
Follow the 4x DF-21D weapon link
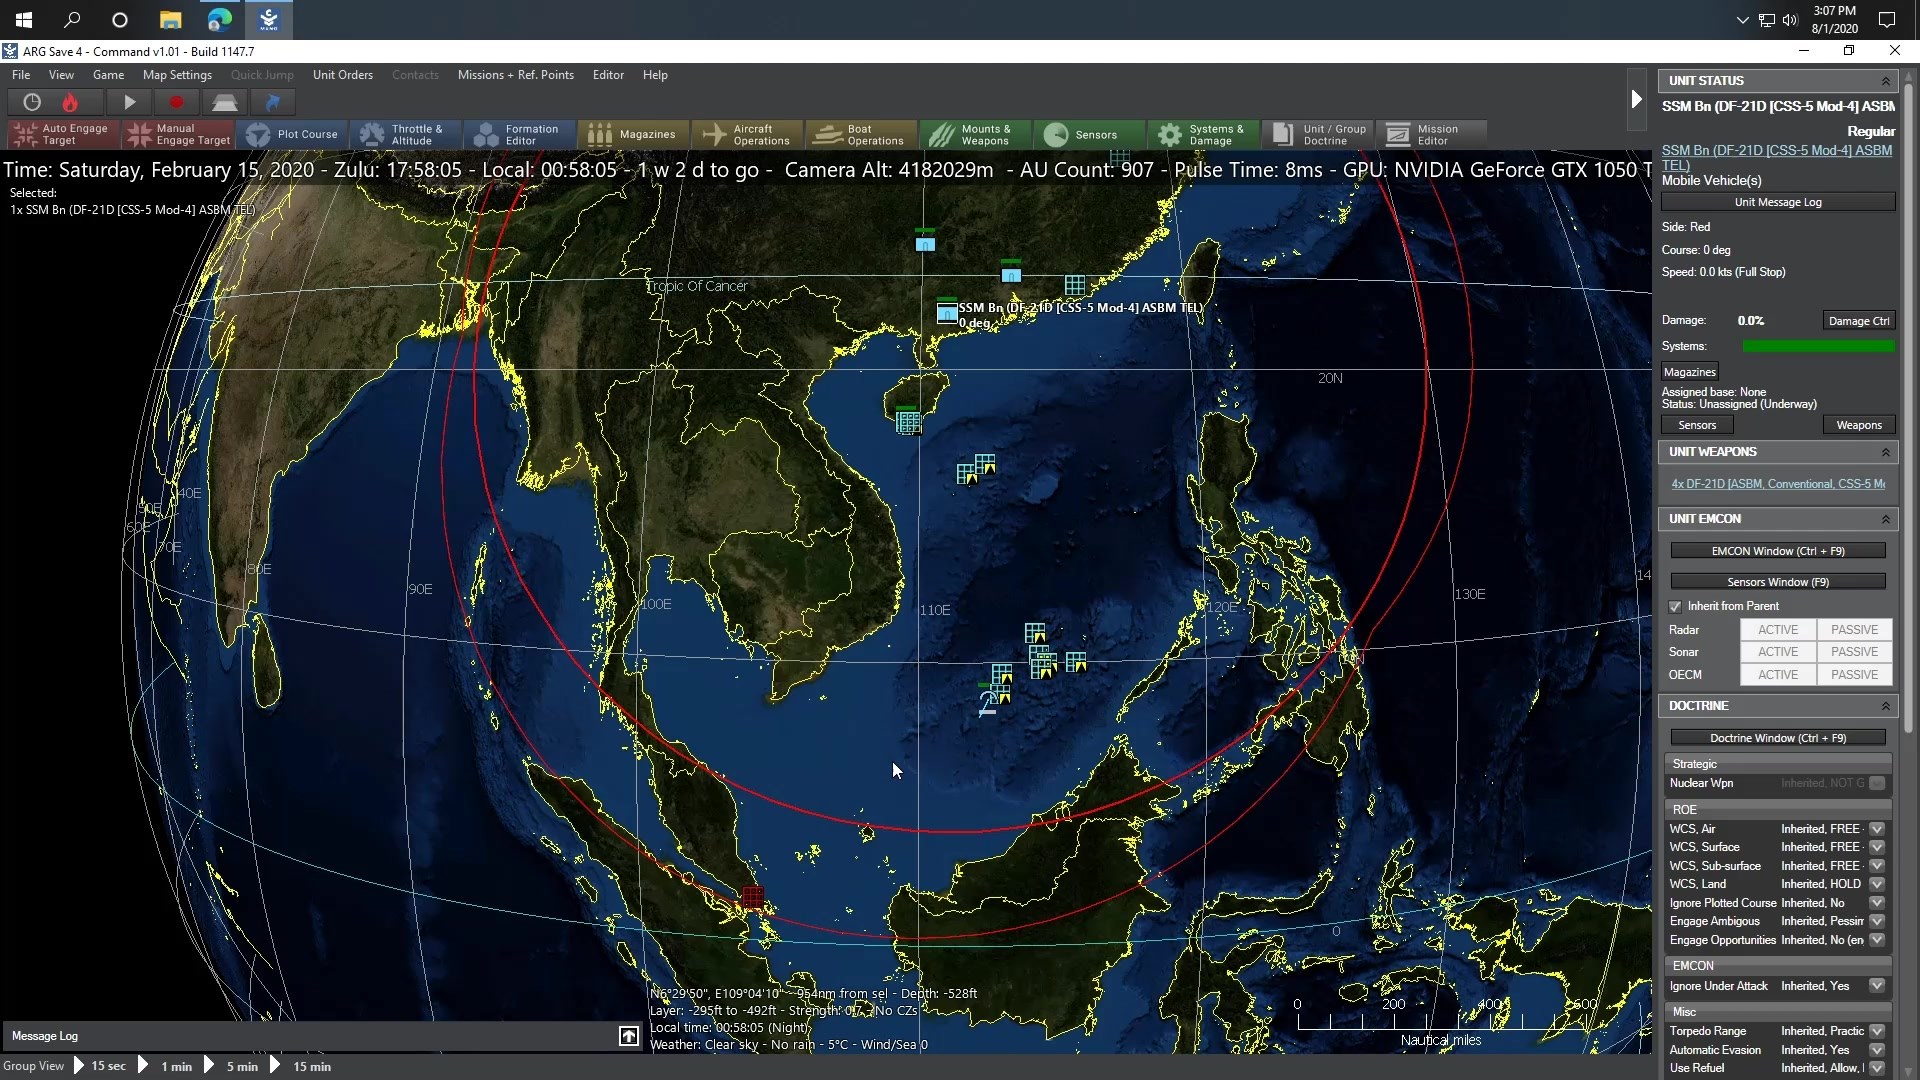pyautogui.click(x=1778, y=484)
